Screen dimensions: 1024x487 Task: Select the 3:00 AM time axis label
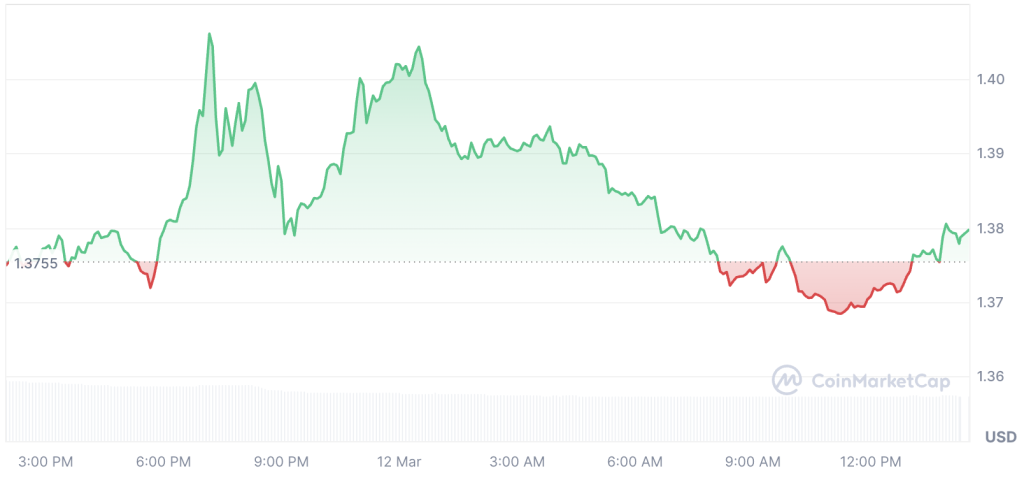pyautogui.click(x=517, y=461)
